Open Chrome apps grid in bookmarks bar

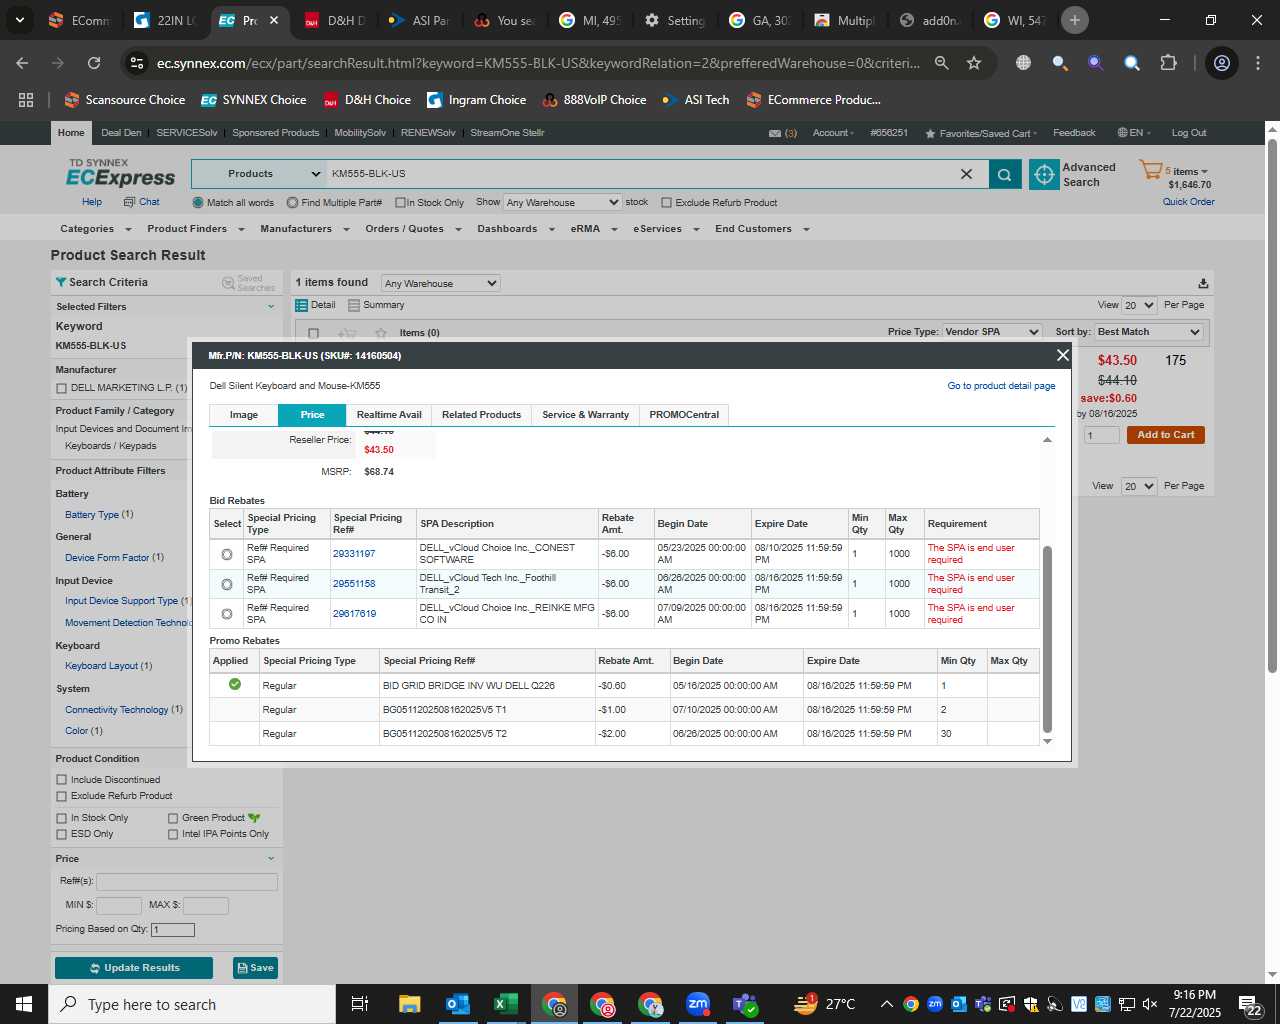(26, 100)
